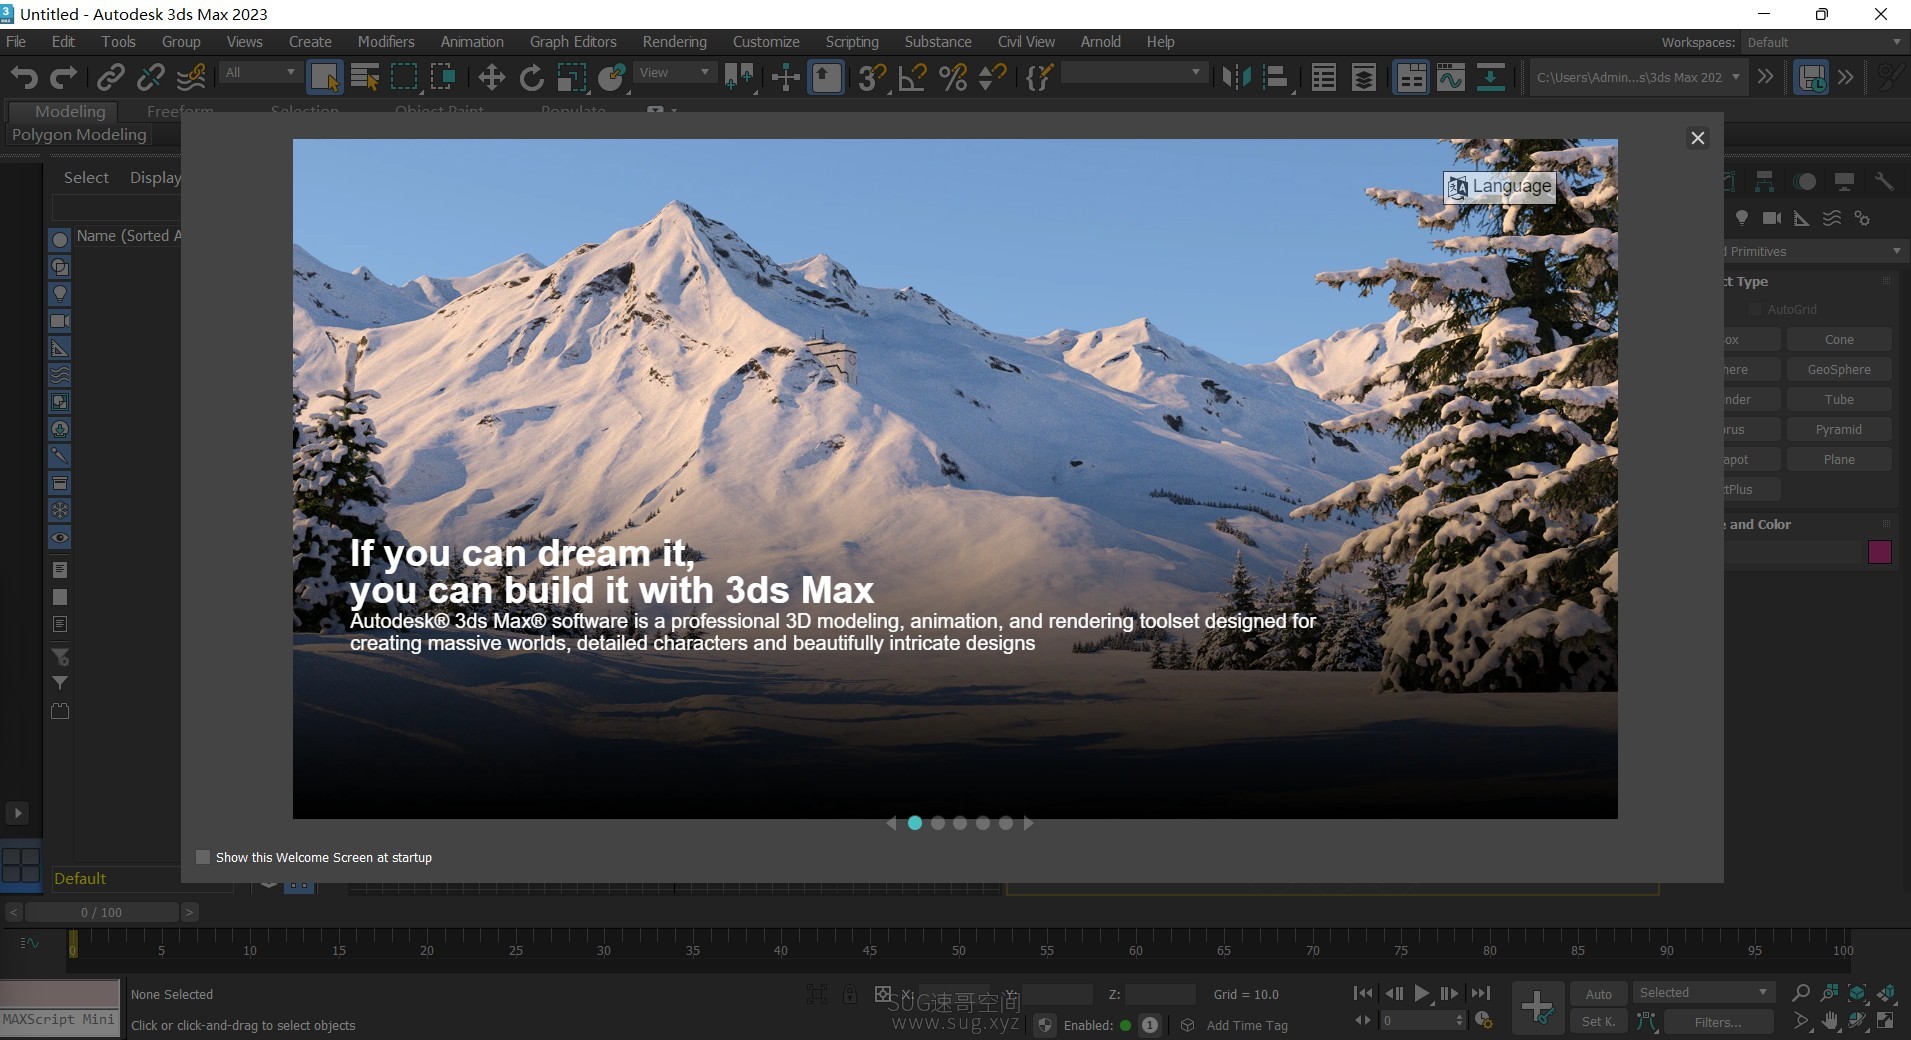Select the Rotate tool icon

coord(532,77)
